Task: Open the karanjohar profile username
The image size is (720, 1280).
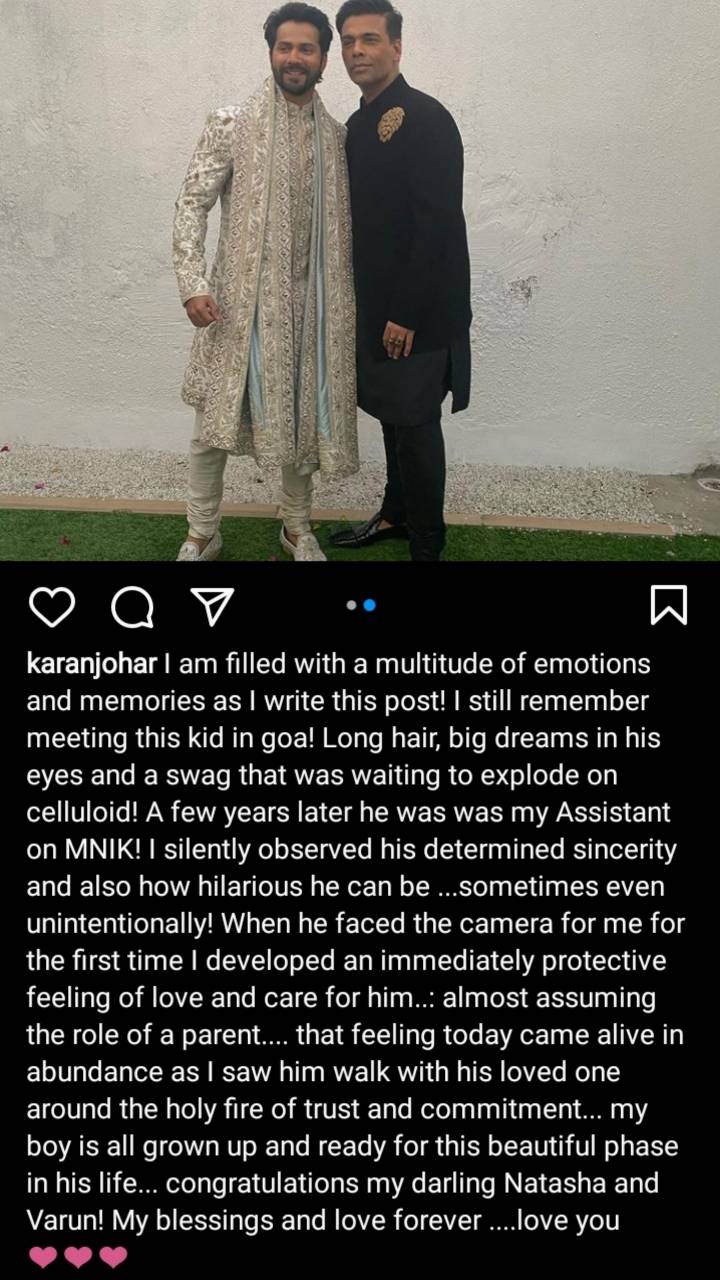Action: (x=90, y=664)
